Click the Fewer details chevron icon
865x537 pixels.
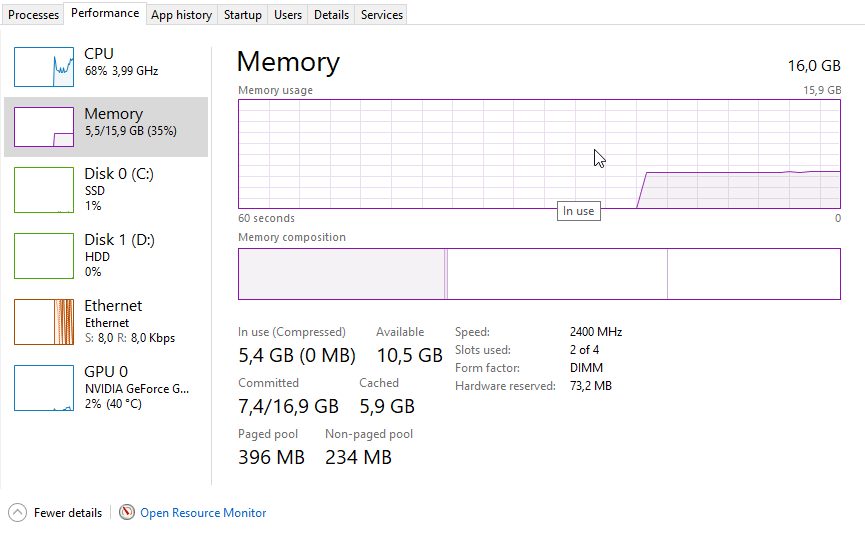point(17,513)
